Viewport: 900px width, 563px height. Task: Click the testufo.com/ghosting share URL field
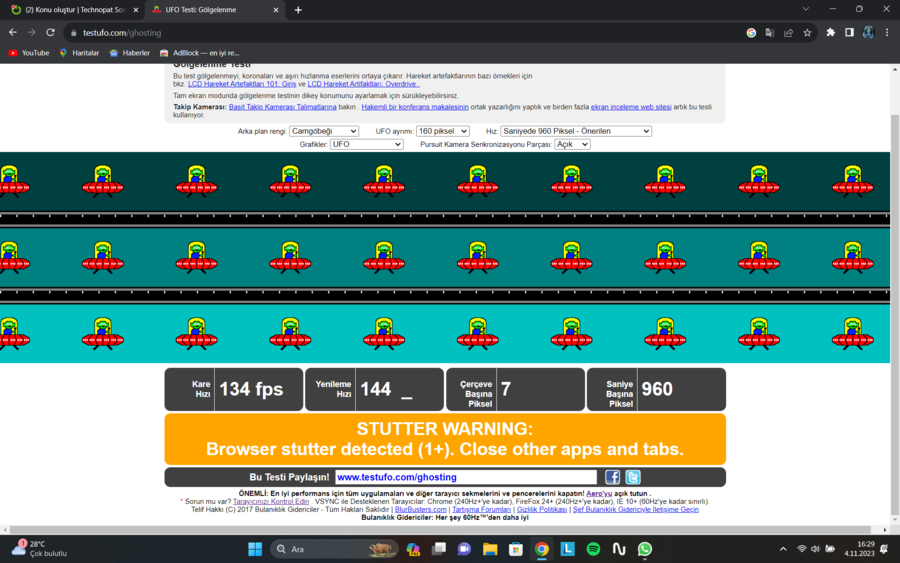466,477
